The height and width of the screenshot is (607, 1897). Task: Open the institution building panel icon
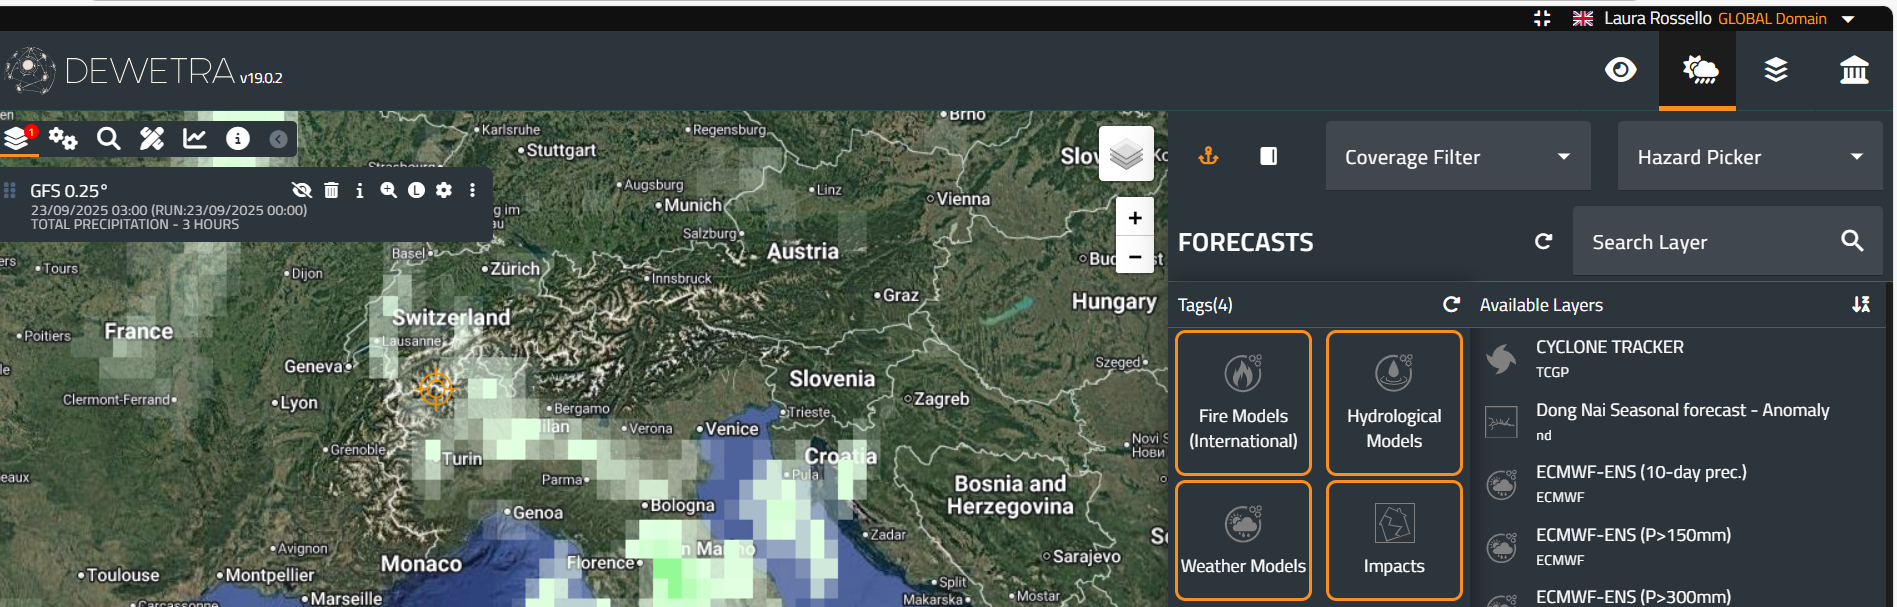tap(1854, 70)
